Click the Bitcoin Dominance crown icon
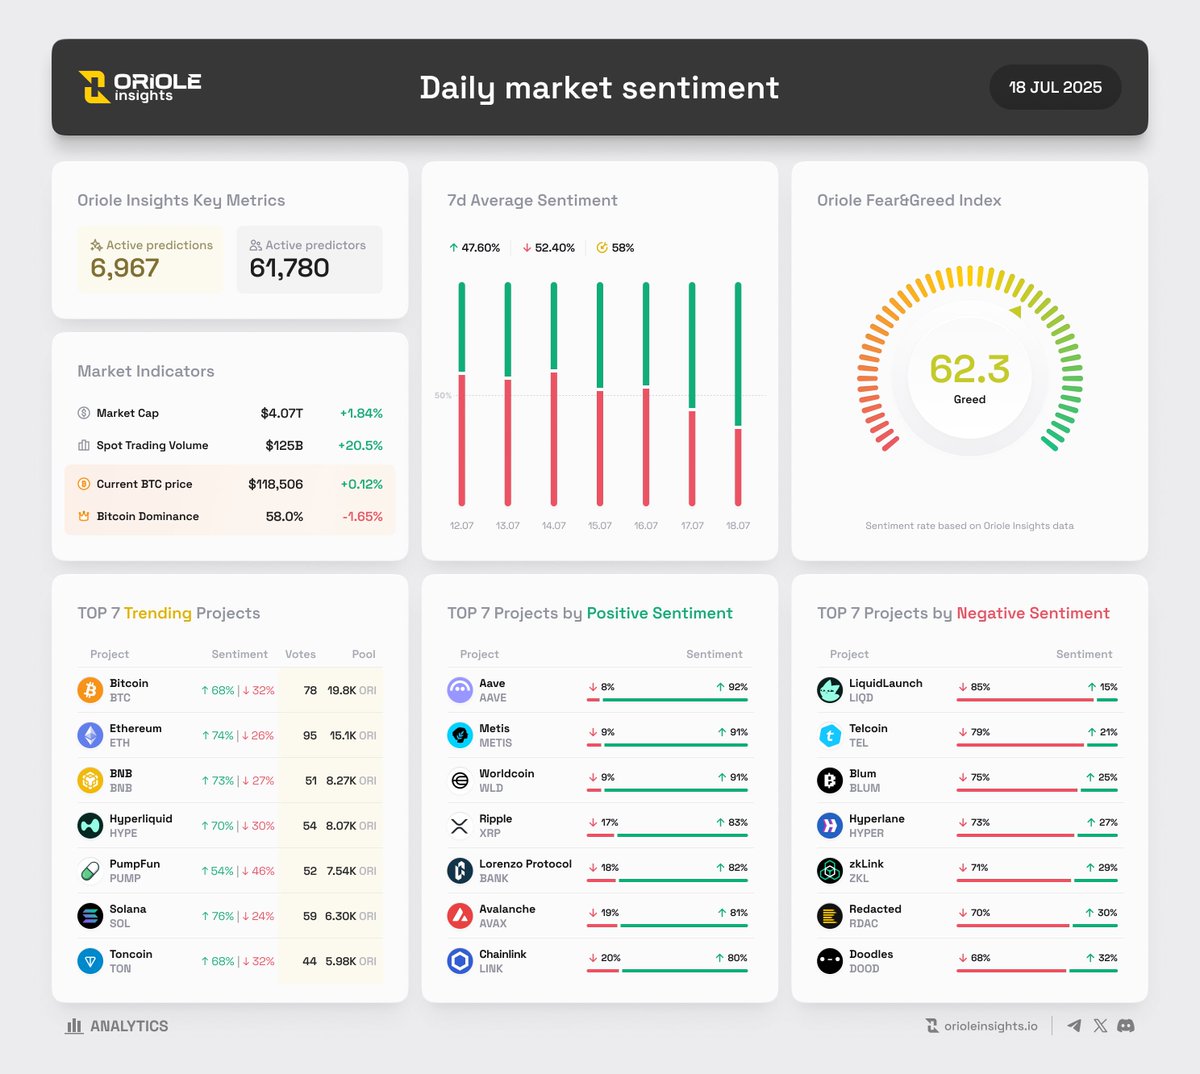 coord(84,516)
